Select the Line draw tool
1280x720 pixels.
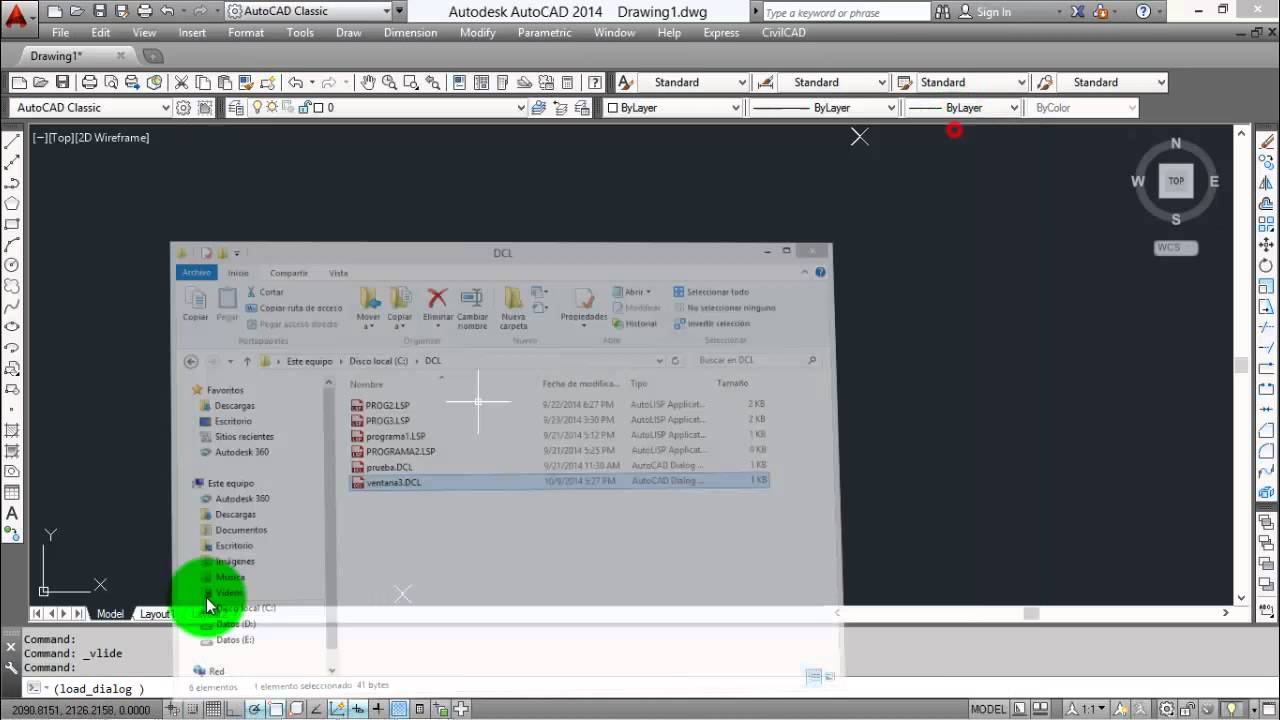point(12,142)
